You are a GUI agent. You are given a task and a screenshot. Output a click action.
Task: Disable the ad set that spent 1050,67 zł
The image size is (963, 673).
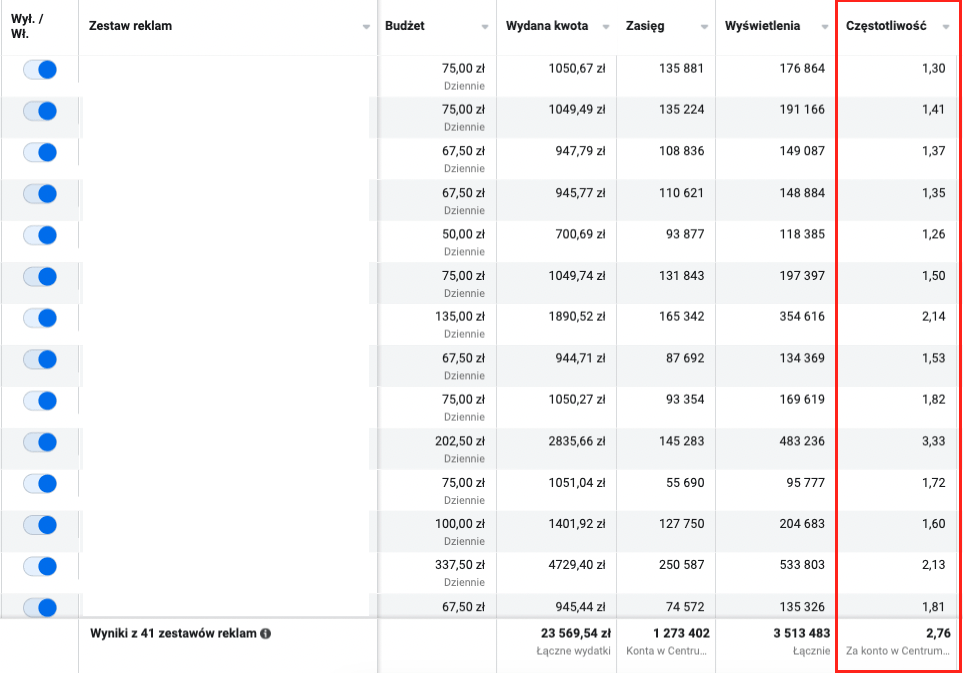tap(40, 70)
